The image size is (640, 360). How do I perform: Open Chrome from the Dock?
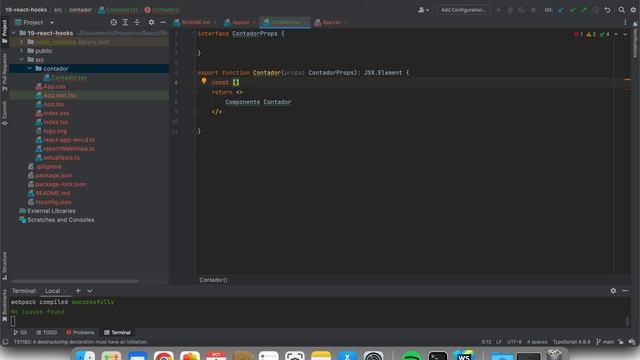coord(164,356)
